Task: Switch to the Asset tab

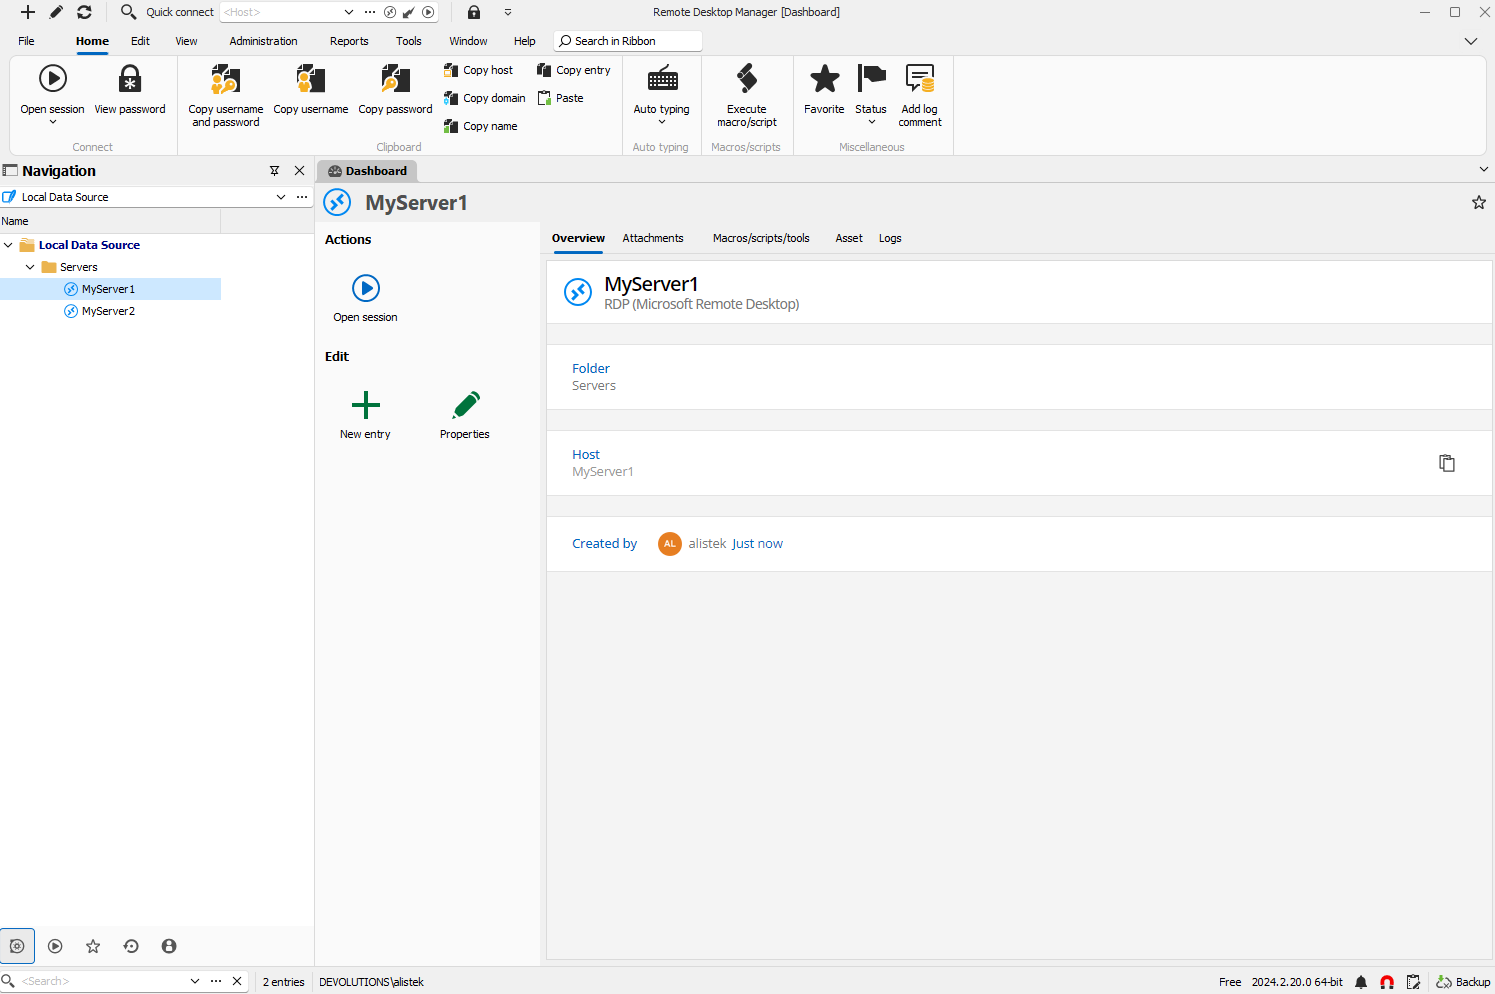Action: [849, 238]
